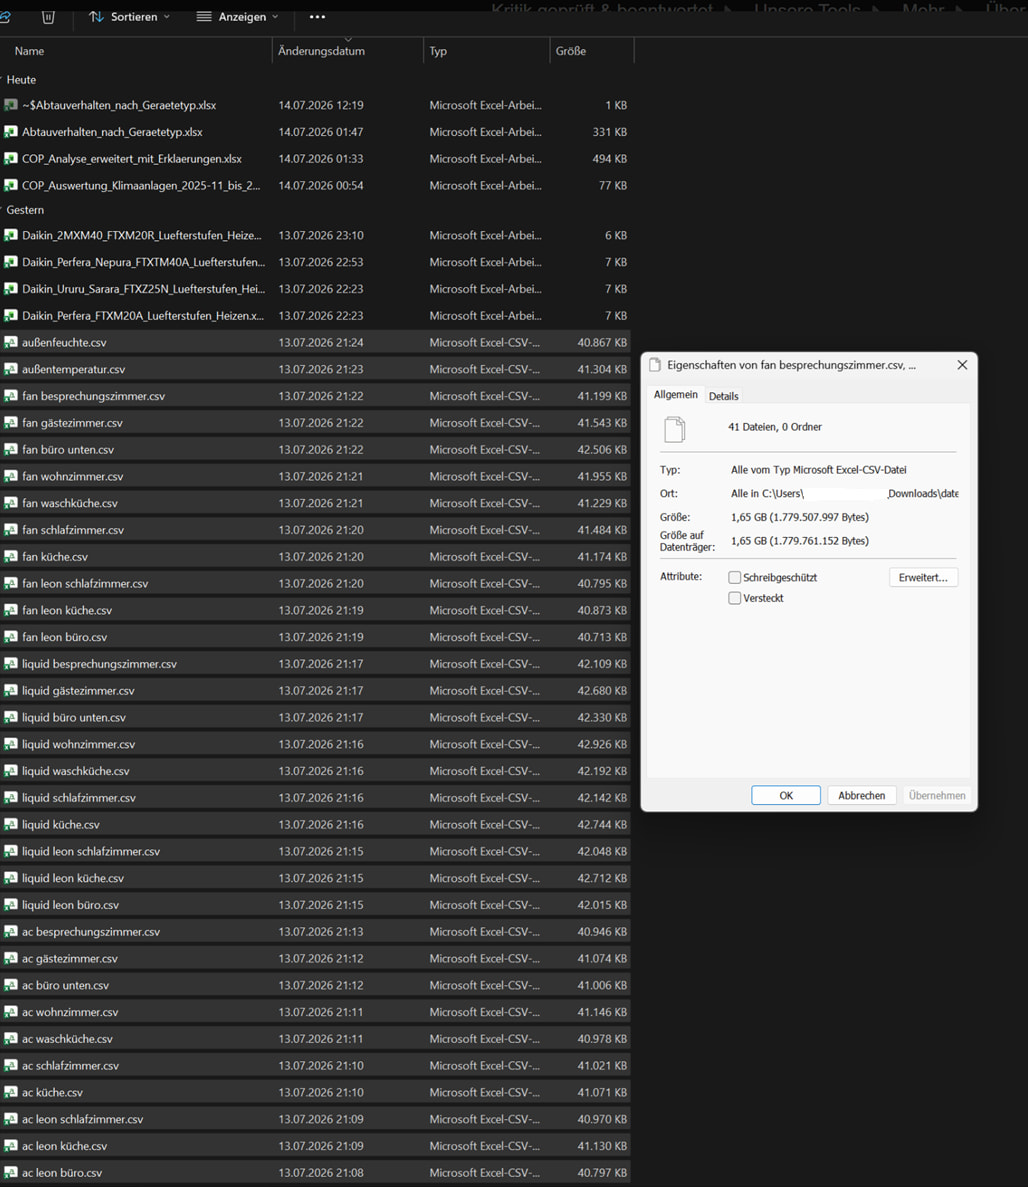Switch to Details tab in properties dialog
The width and height of the screenshot is (1028, 1187).
pos(723,396)
